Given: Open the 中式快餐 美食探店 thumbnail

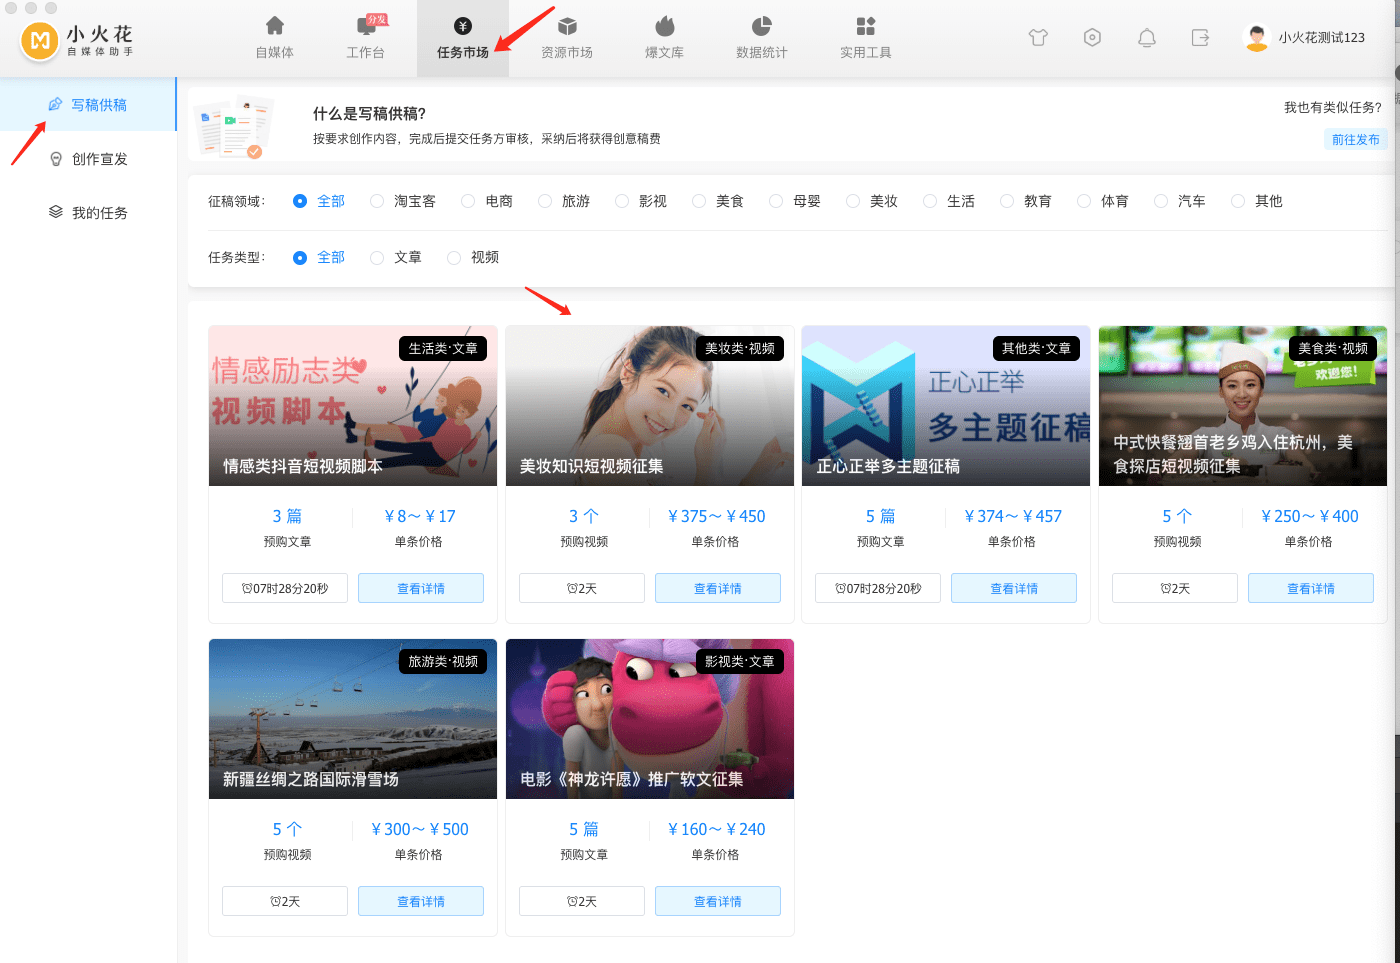Looking at the screenshot, I should pyautogui.click(x=1243, y=406).
